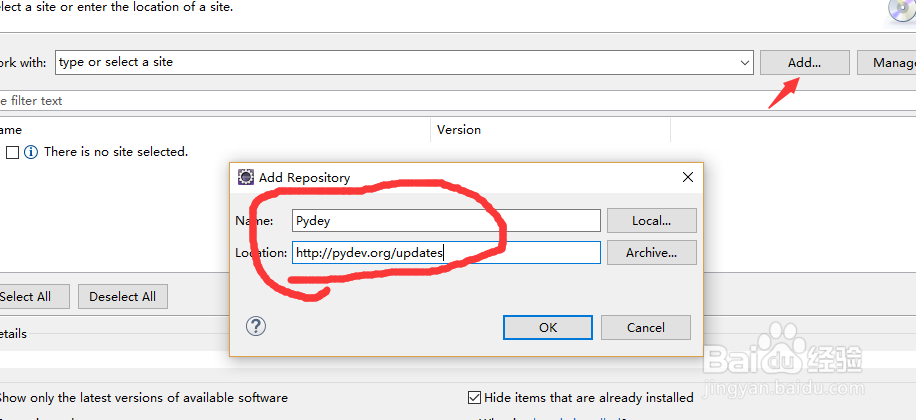Choose the Archive... button
The image size is (916, 420).
(650, 253)
